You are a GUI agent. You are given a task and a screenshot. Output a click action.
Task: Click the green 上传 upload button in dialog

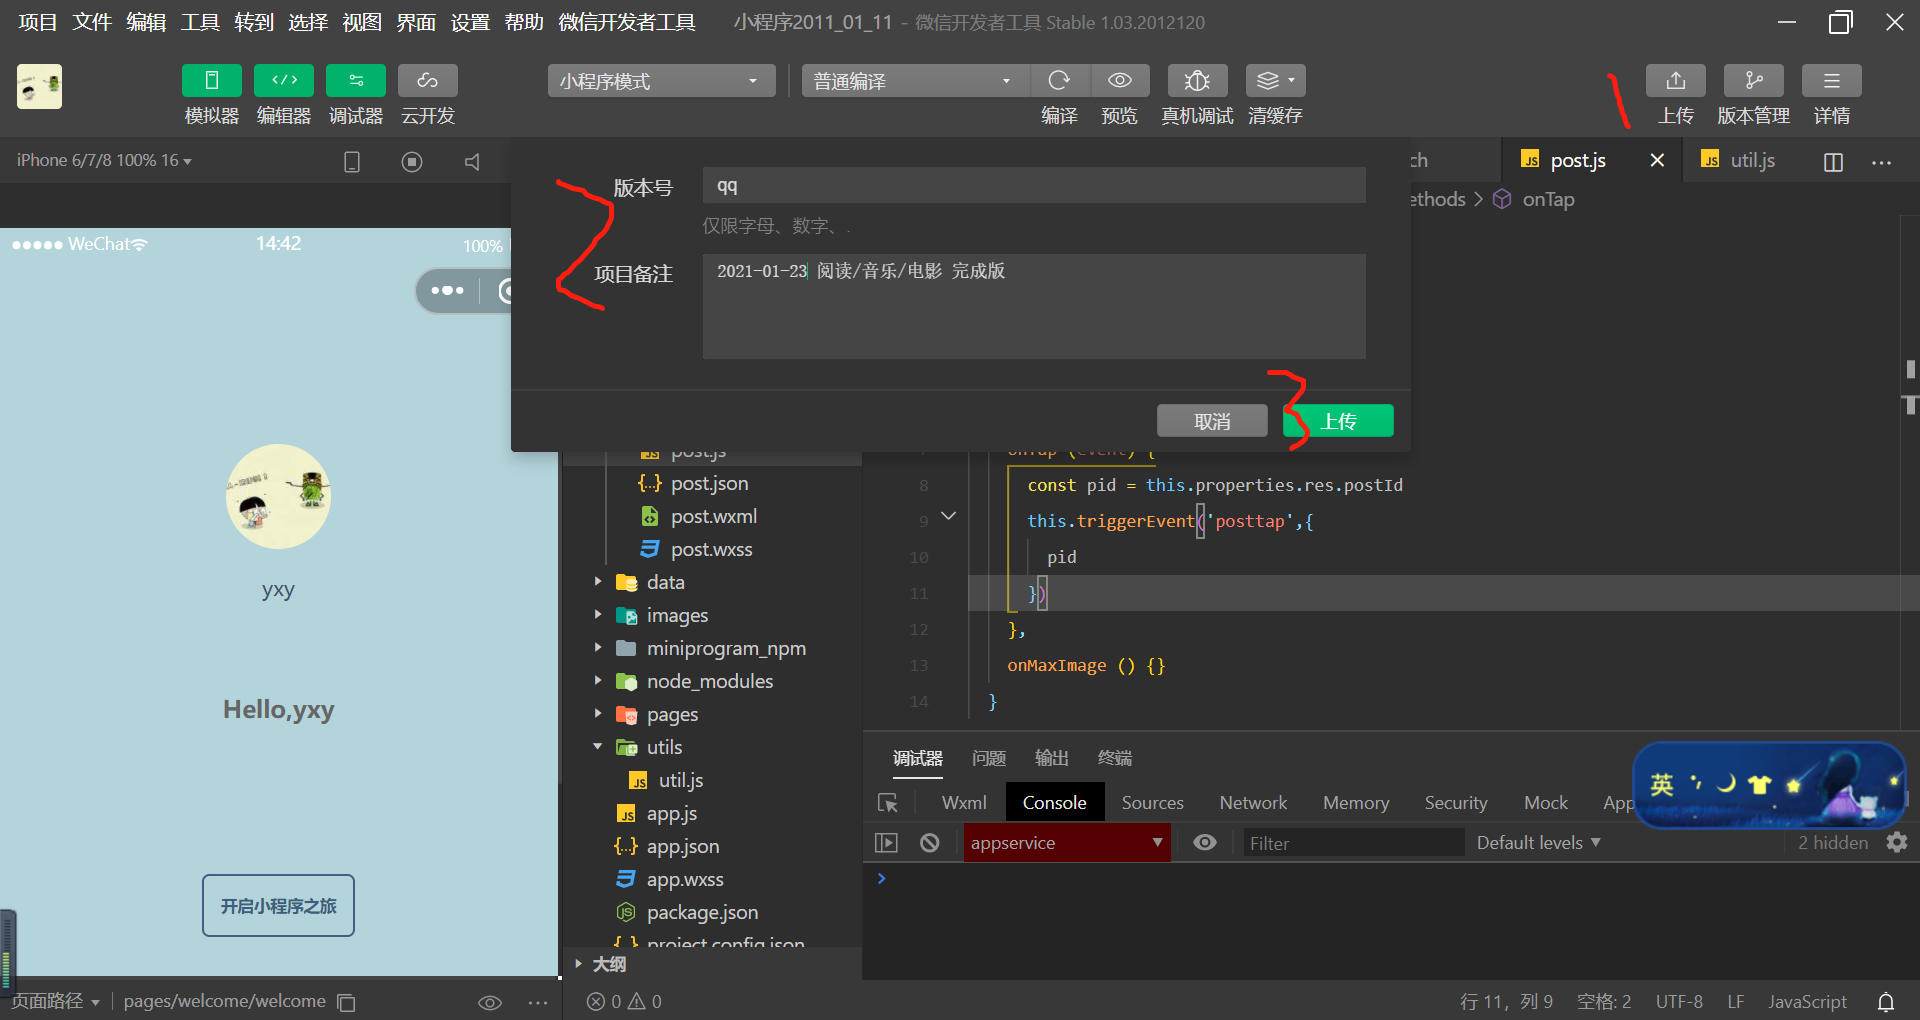point(1338,421)
